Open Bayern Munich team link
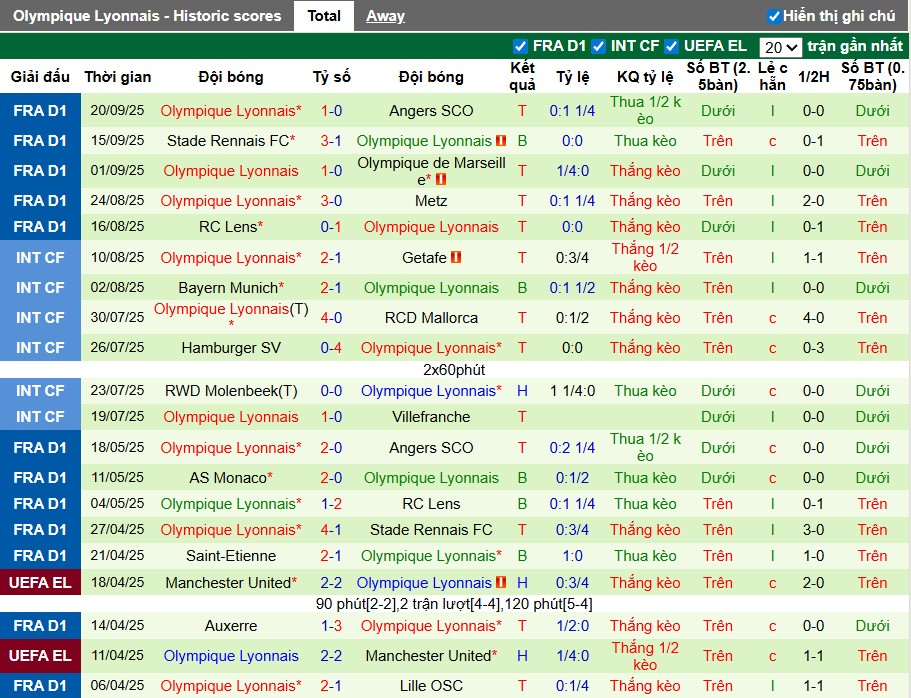 [228, 288]
